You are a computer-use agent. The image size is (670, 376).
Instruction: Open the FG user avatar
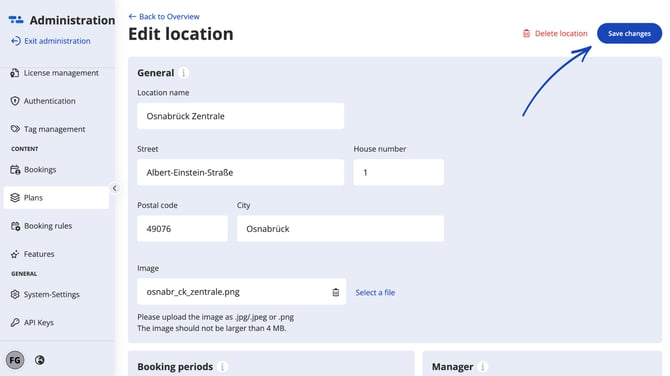point(15,360)
